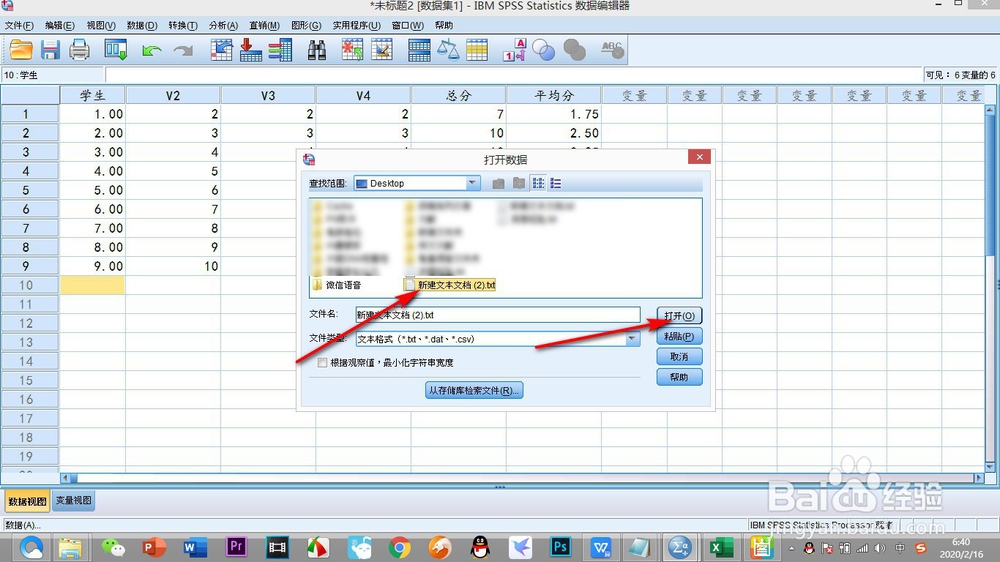Screen dimensions: 1000x562
Task: Click the Go to variable red arrow icon
Action: click(x=251, y=50)
